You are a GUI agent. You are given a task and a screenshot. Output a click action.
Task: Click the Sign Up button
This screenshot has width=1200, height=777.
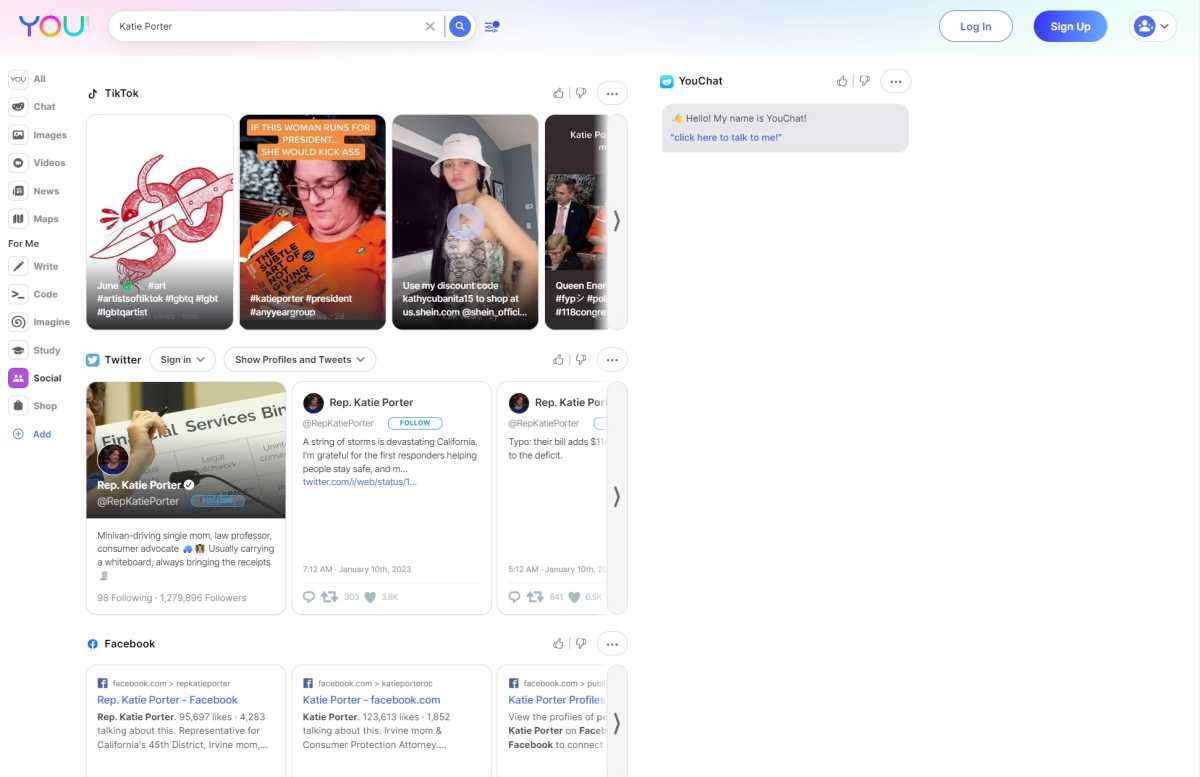click(x=1070, y=26)
